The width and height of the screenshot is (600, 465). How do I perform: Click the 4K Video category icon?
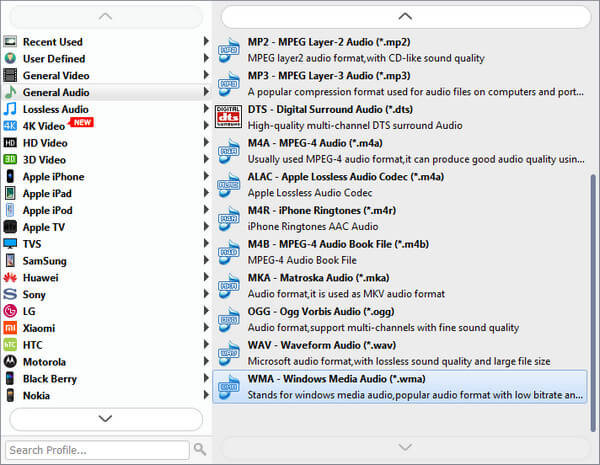click(x=10, y=126)
